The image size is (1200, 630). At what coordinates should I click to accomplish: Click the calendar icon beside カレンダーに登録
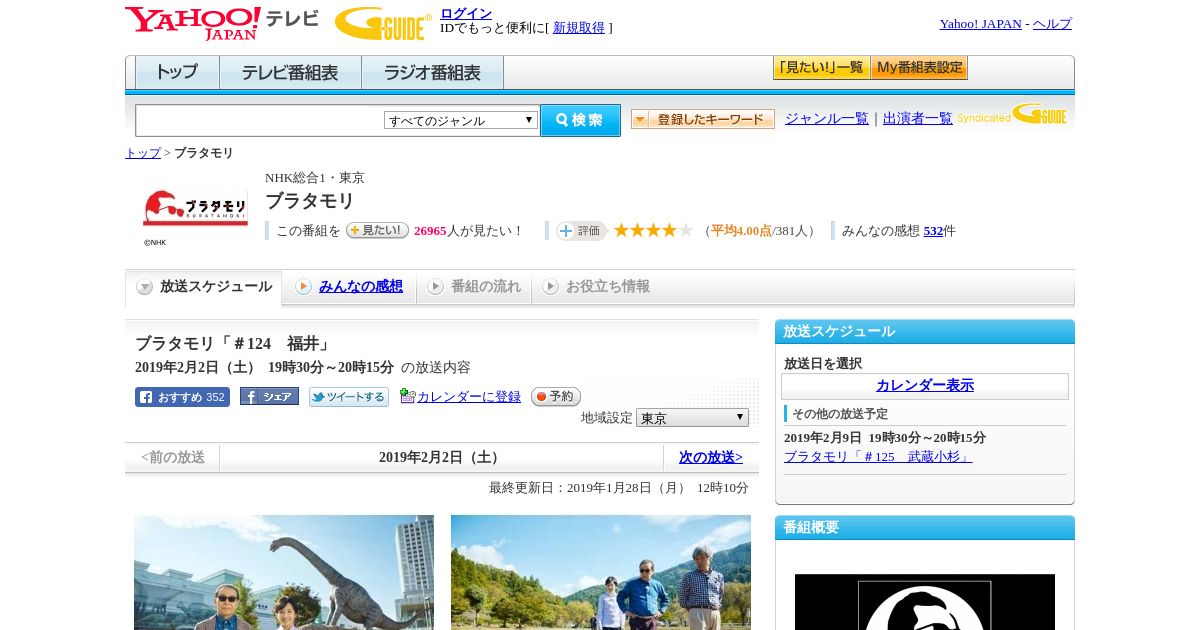(x=407, y=396)
